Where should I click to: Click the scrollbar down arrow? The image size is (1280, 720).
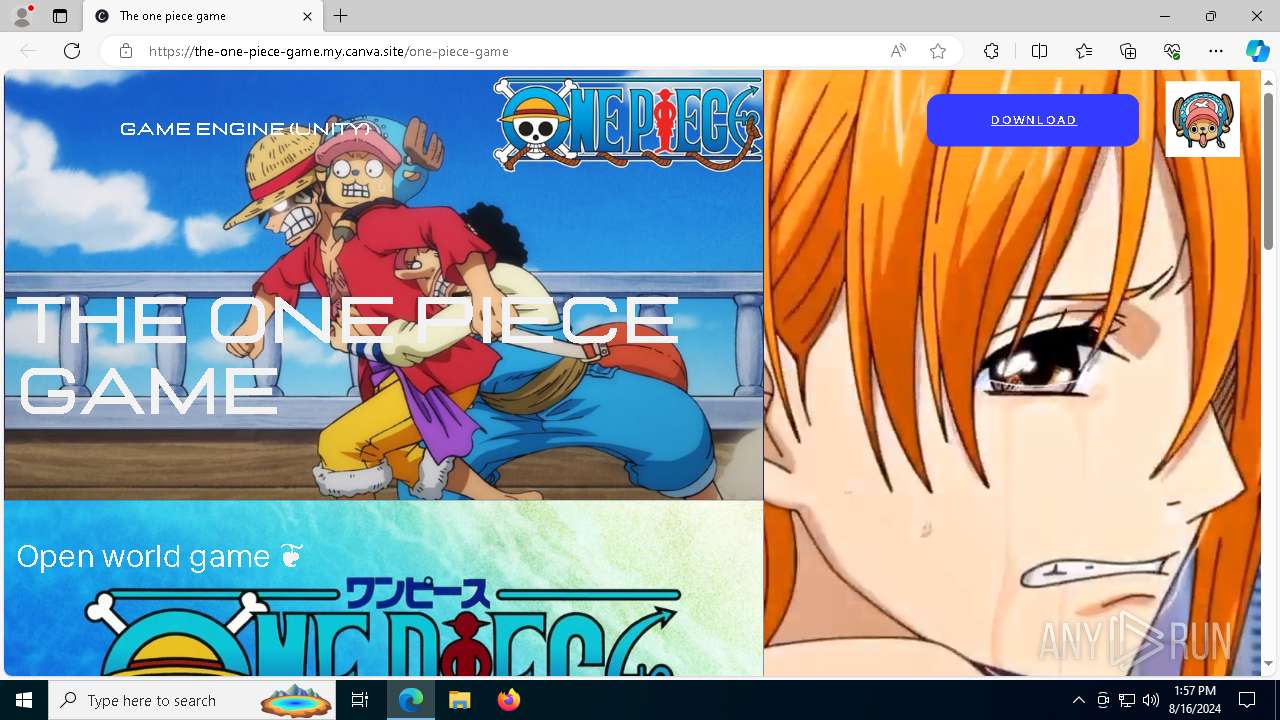(x=1269, y=663)
